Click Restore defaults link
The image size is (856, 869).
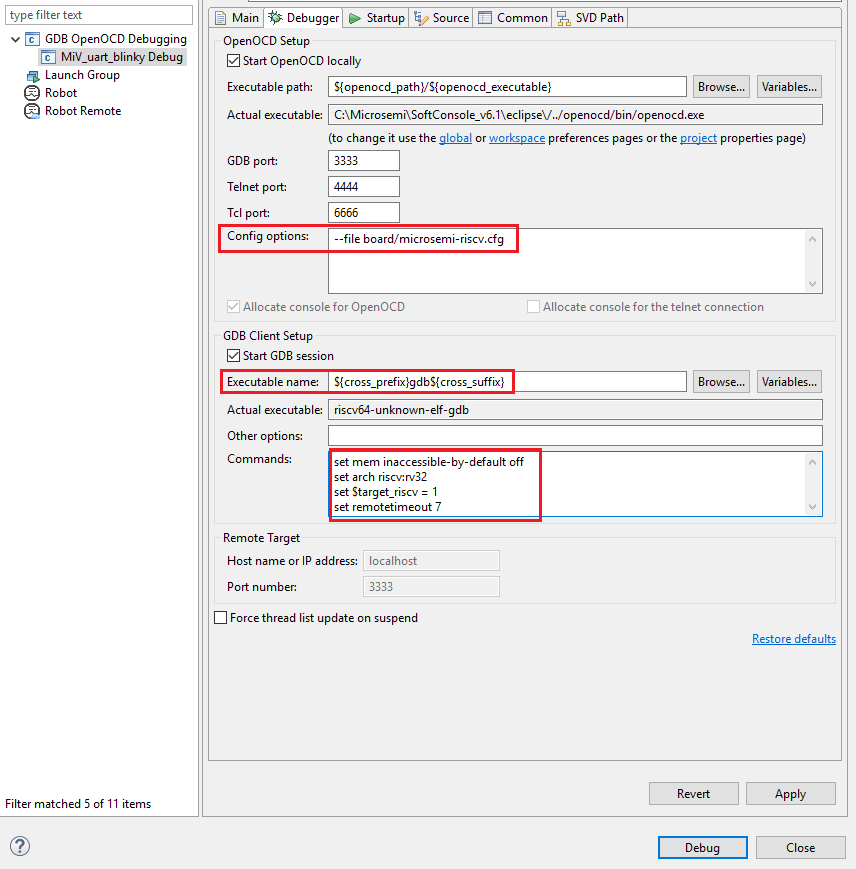pos(794,638)
